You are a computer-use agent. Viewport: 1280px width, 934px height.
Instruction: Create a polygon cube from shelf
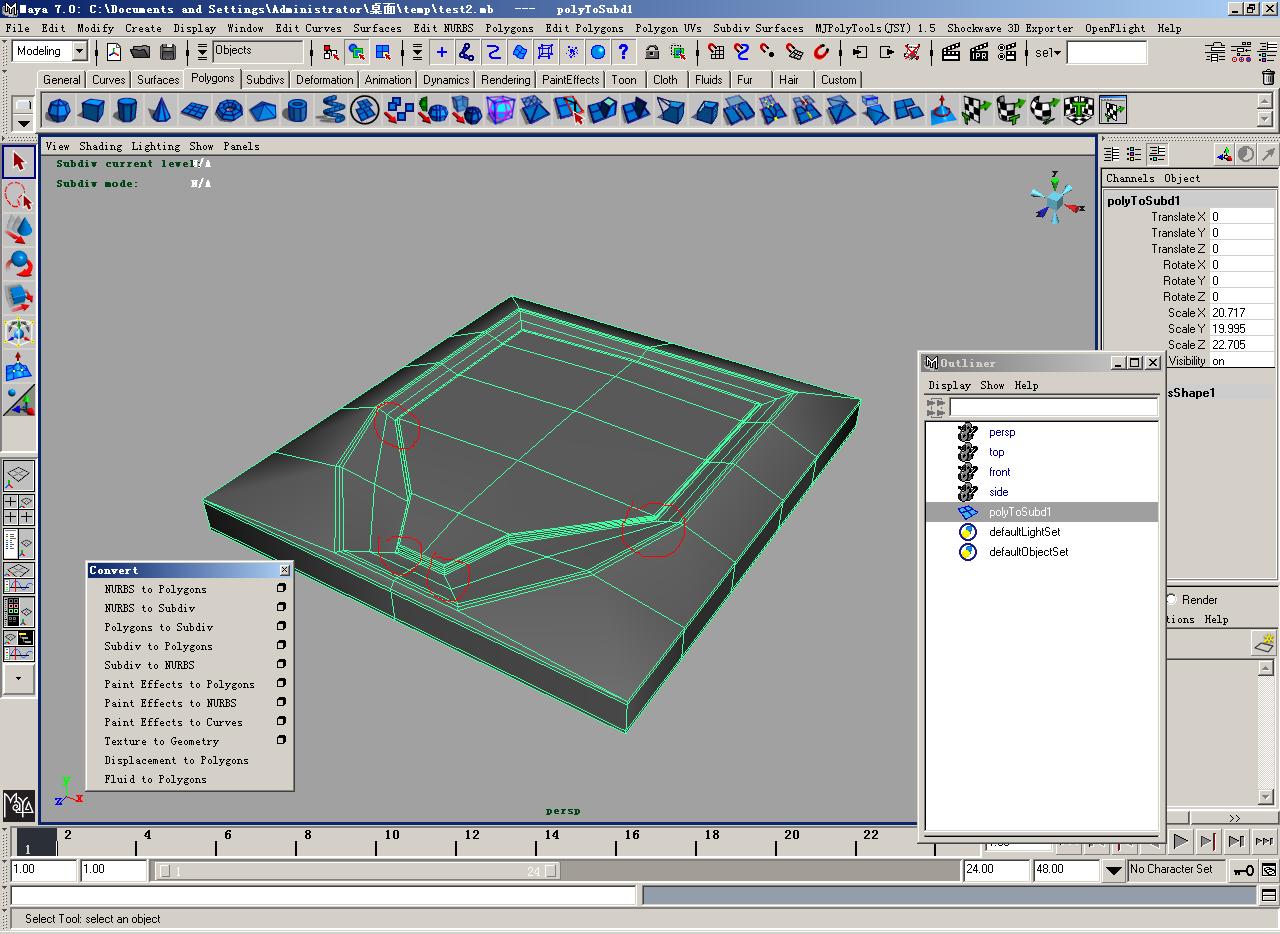[x=93, y=110]
